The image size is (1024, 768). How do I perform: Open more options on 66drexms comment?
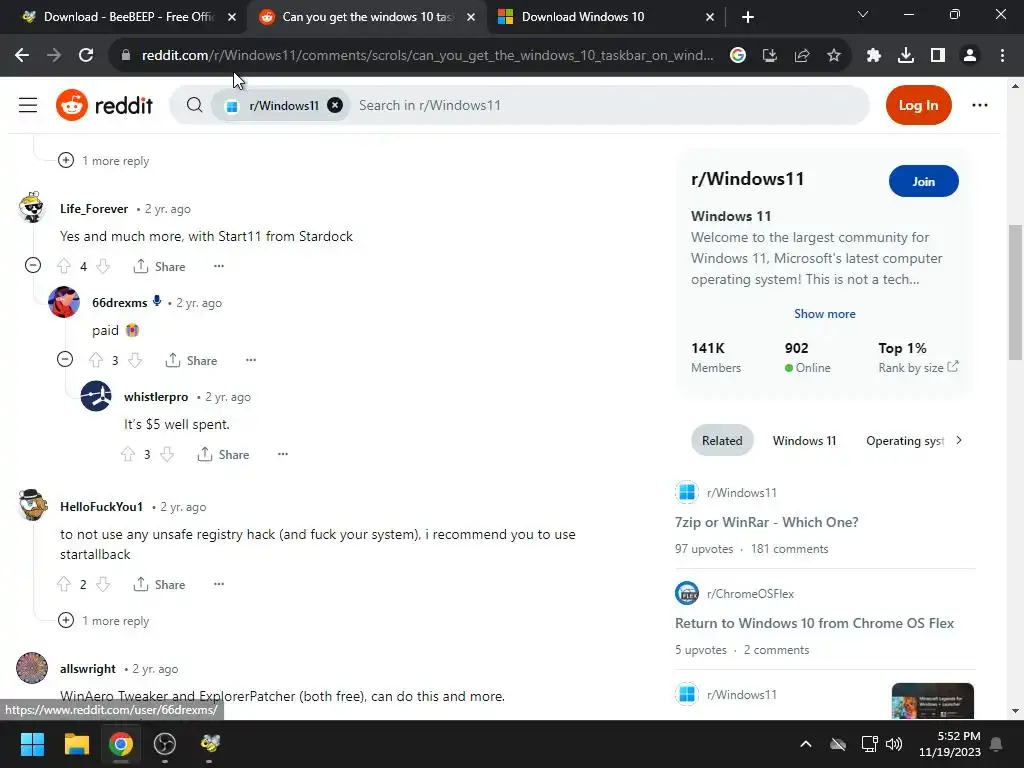click(251, 360)
